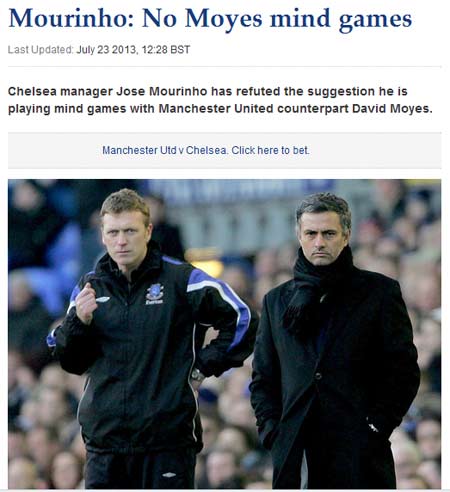
Task: Select the words "Manchester United" in the summary
Action: [x=216, y=109]
